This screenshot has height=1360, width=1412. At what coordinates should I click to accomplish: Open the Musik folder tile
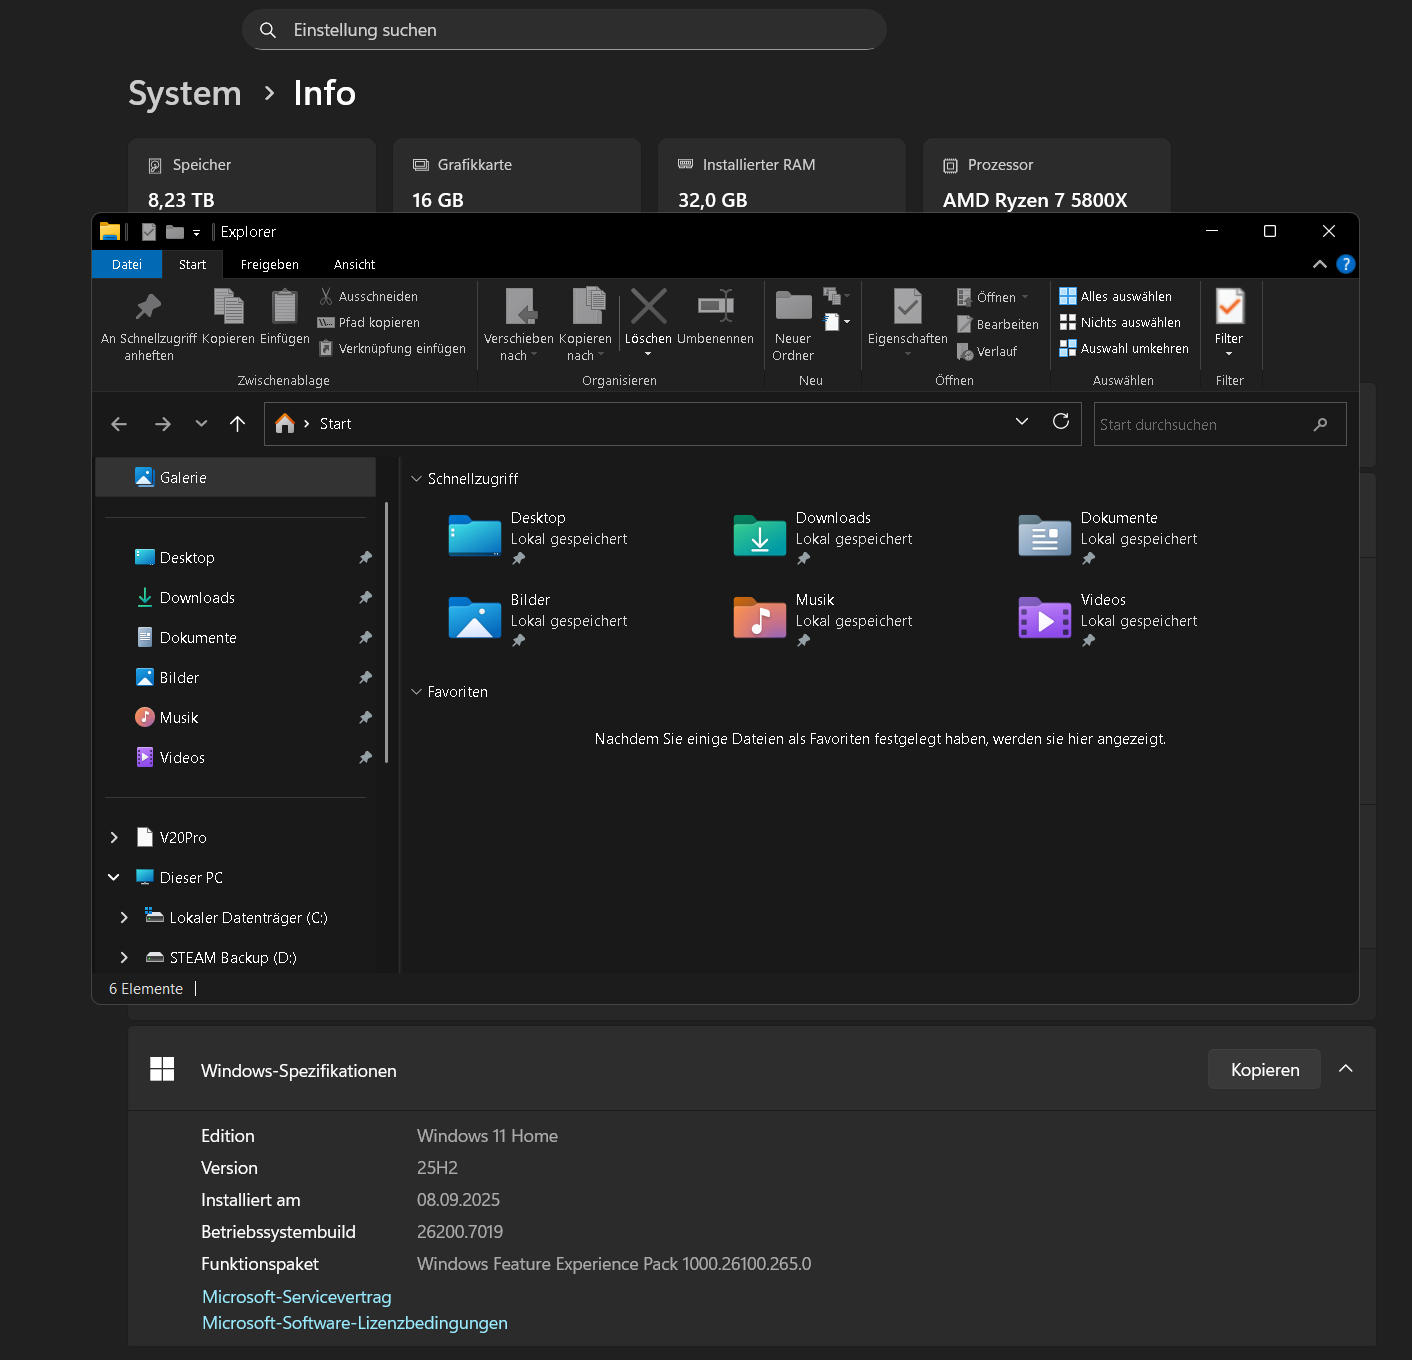click(823, 619)
